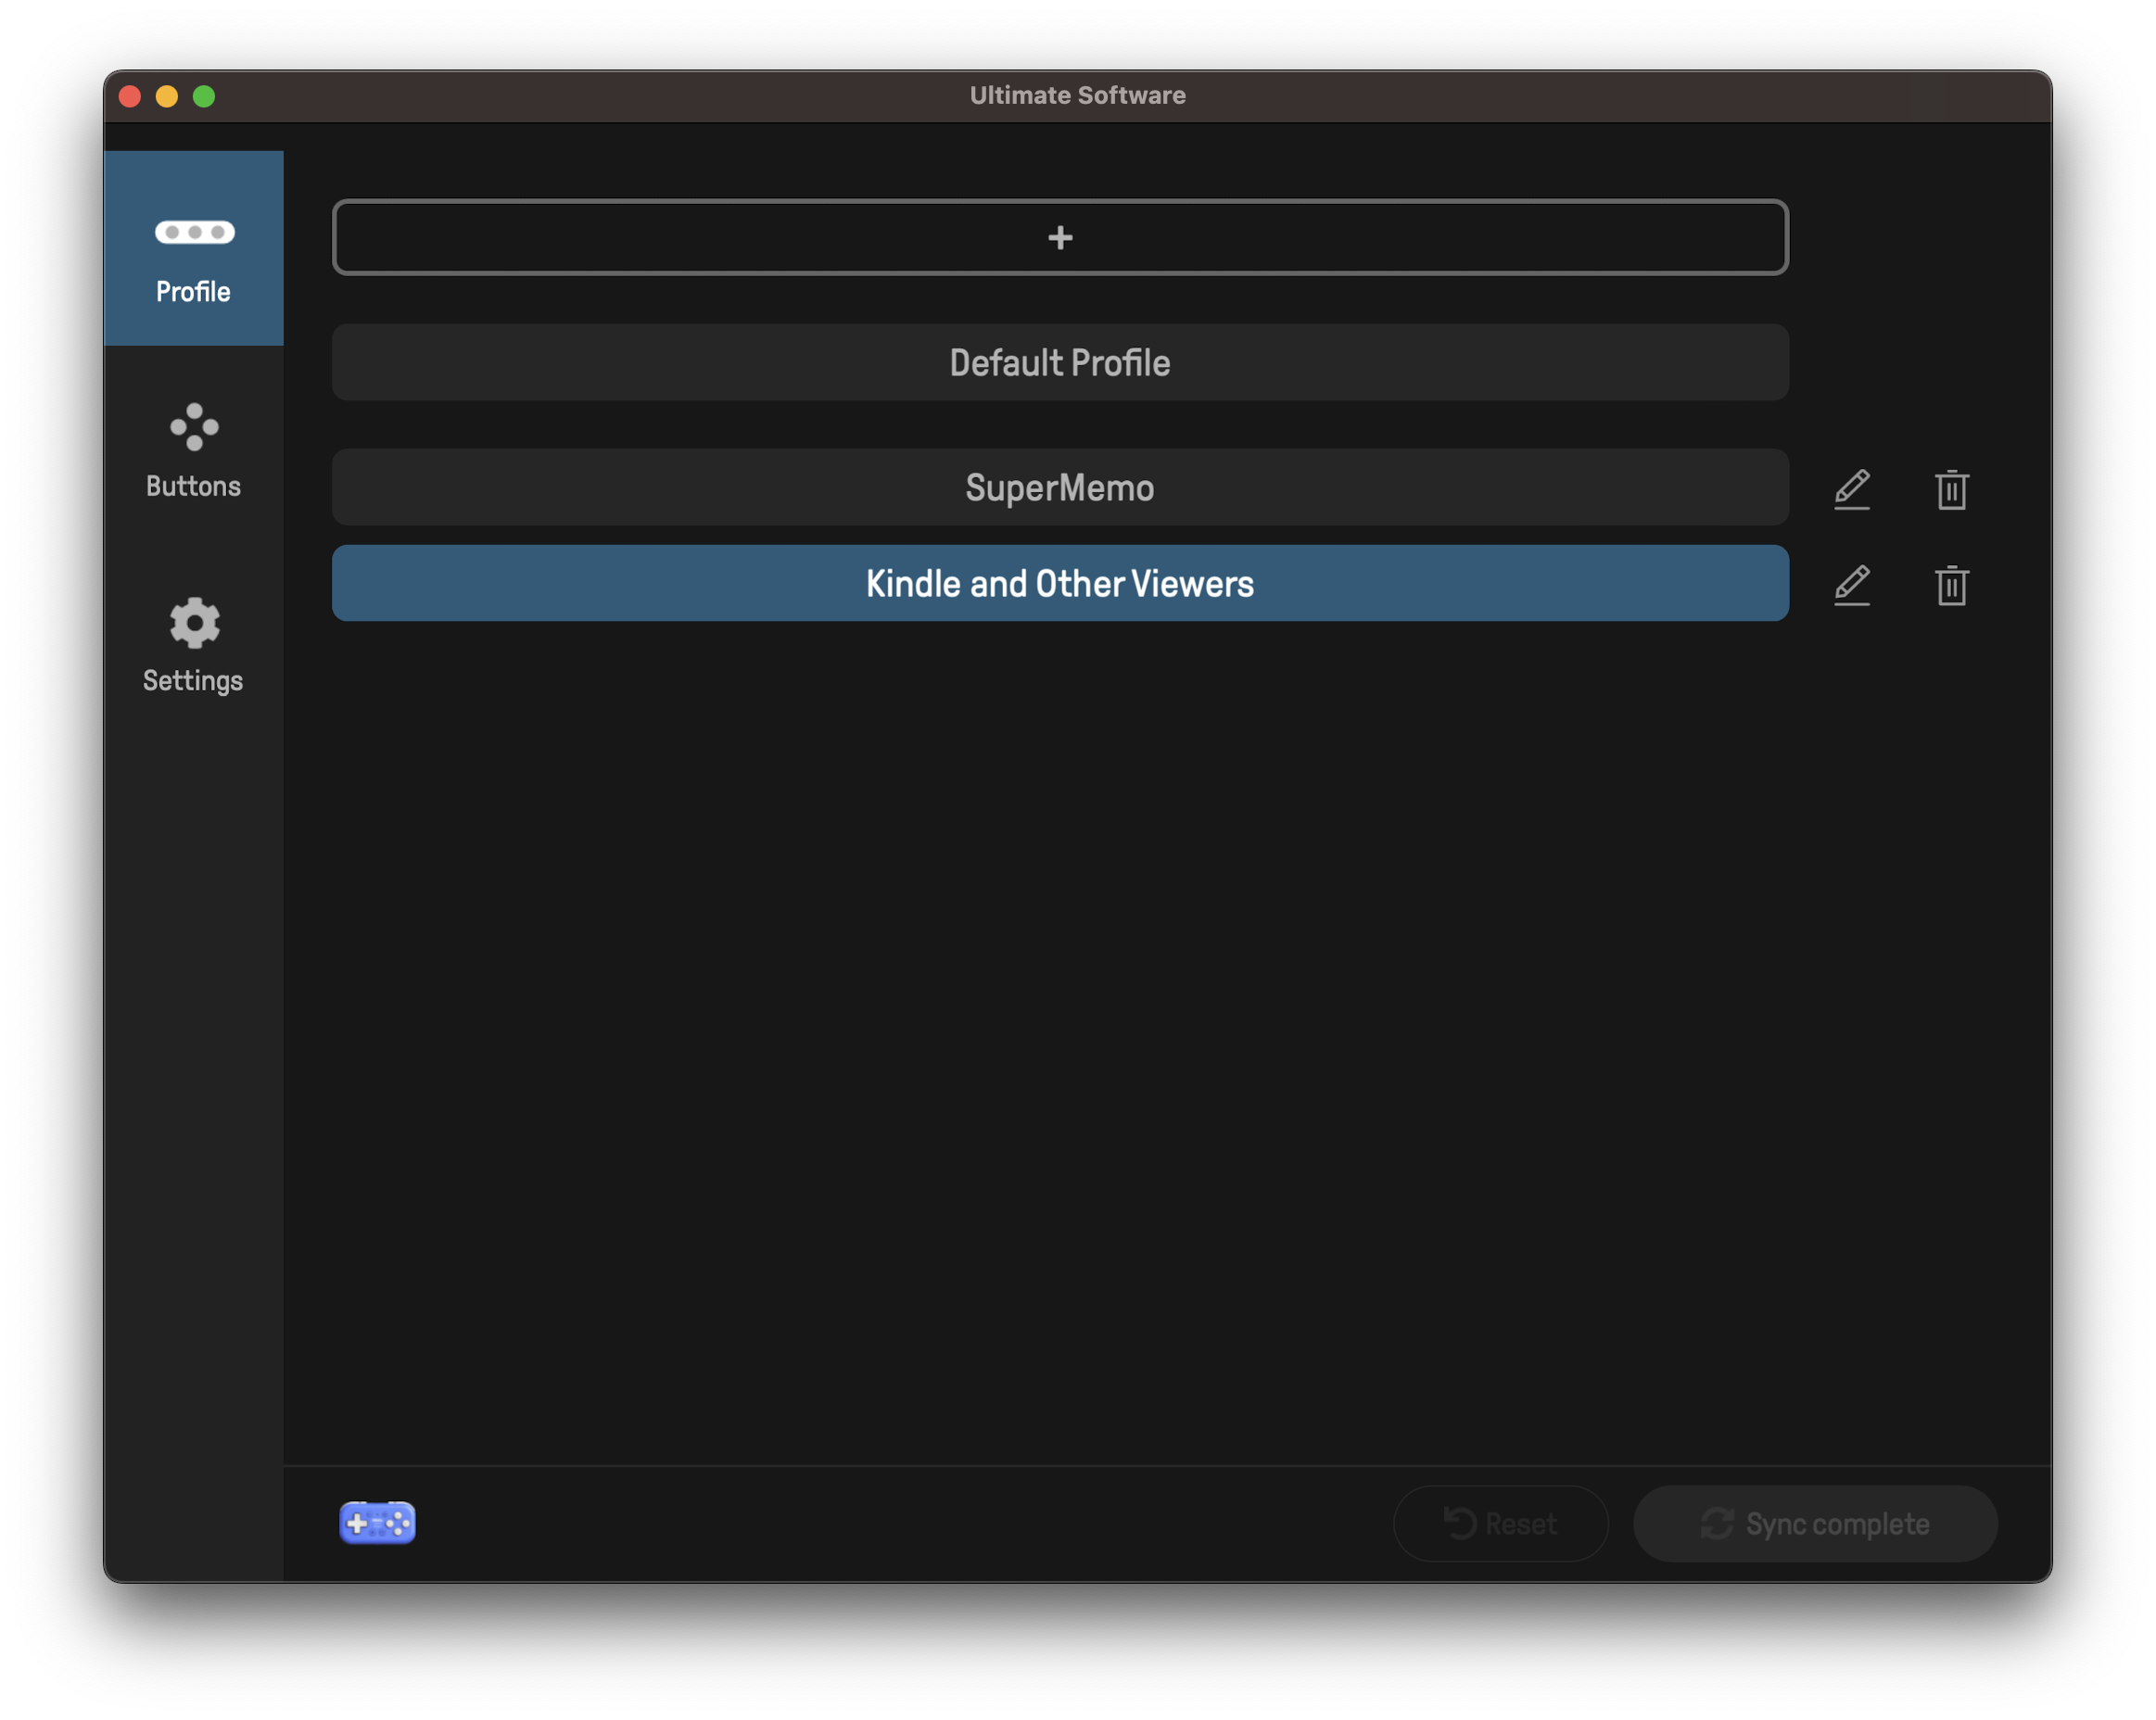Click the Sync complete button
The image size is (2156, 1720).
tap(1815, 1523)
